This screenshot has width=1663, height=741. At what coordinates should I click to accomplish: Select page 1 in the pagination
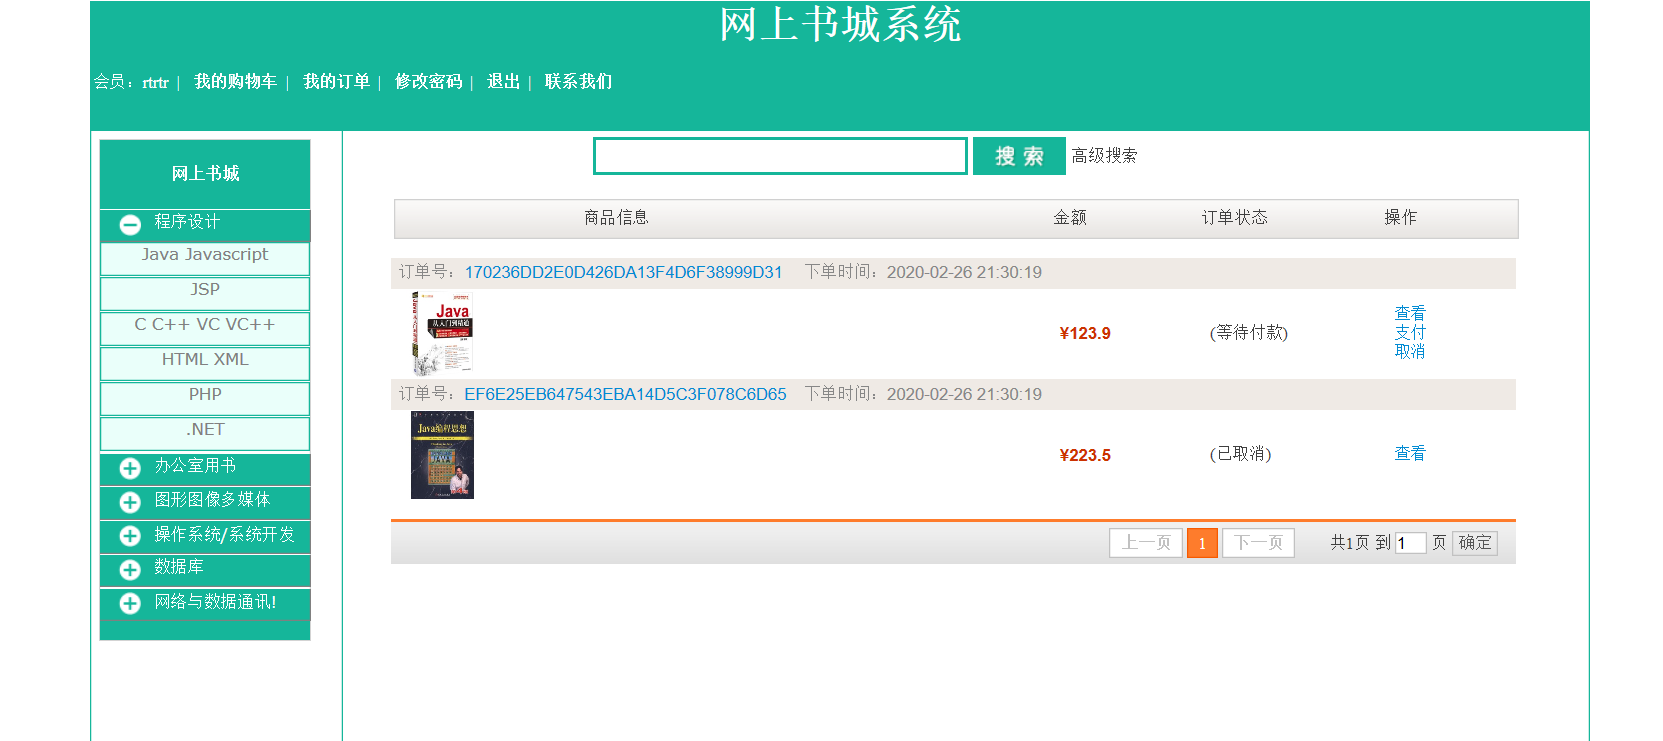coord(1202,543)
